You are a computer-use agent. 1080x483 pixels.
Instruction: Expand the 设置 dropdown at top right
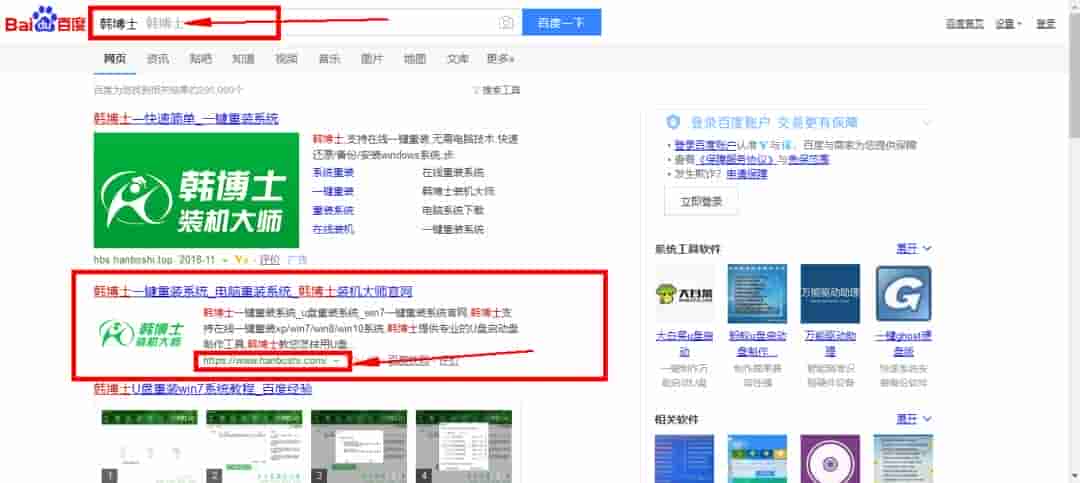(1008, 23)
